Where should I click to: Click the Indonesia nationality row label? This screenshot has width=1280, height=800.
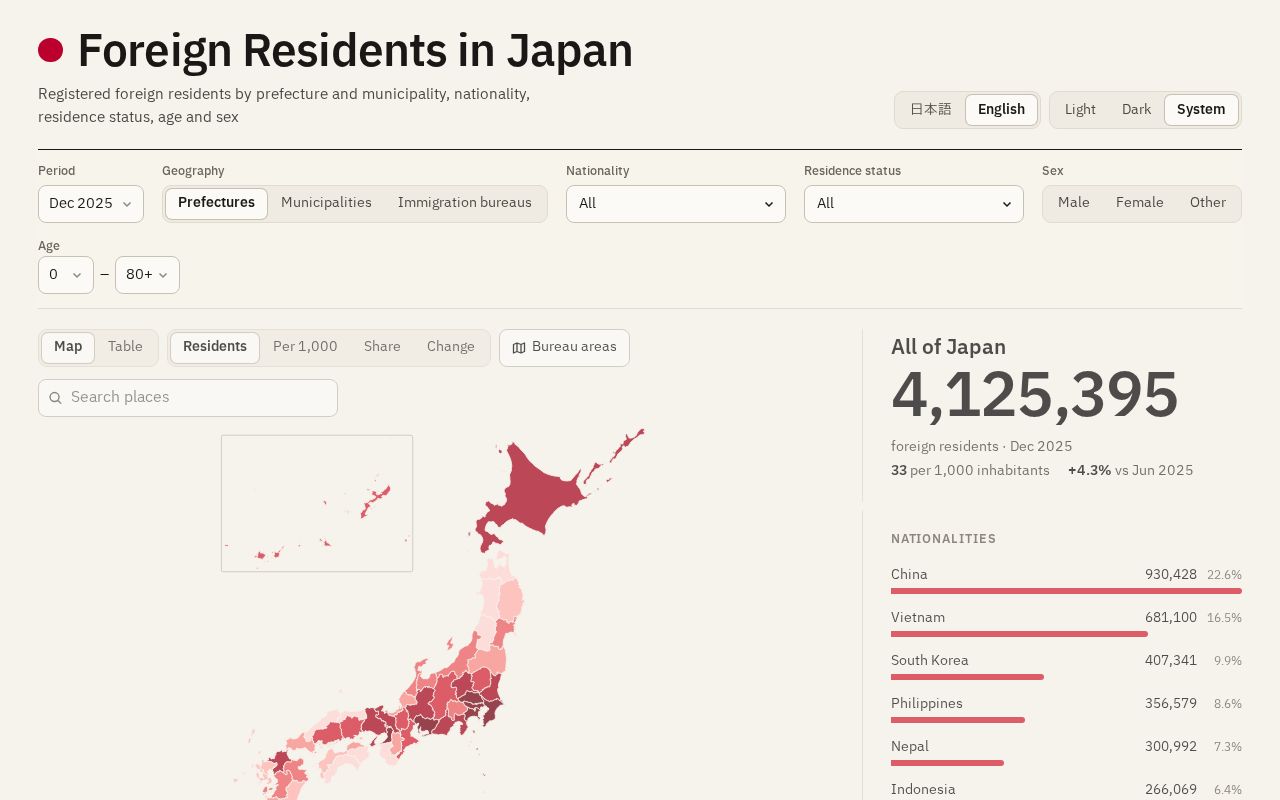(x=923, y=790)
